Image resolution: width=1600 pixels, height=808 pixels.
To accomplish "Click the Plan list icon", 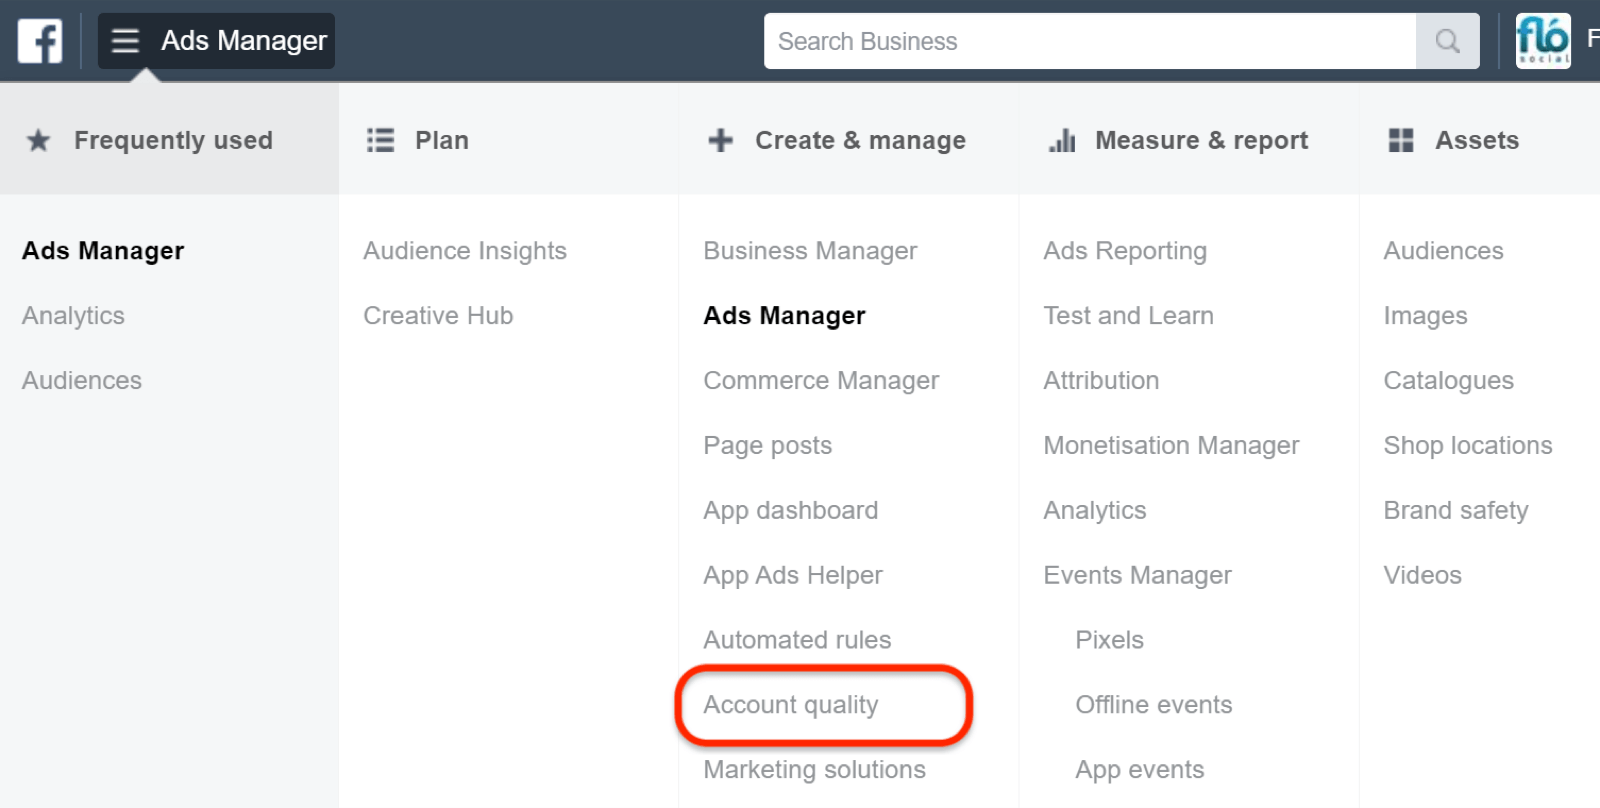I will pyautogui.click(x=380, y=140).
